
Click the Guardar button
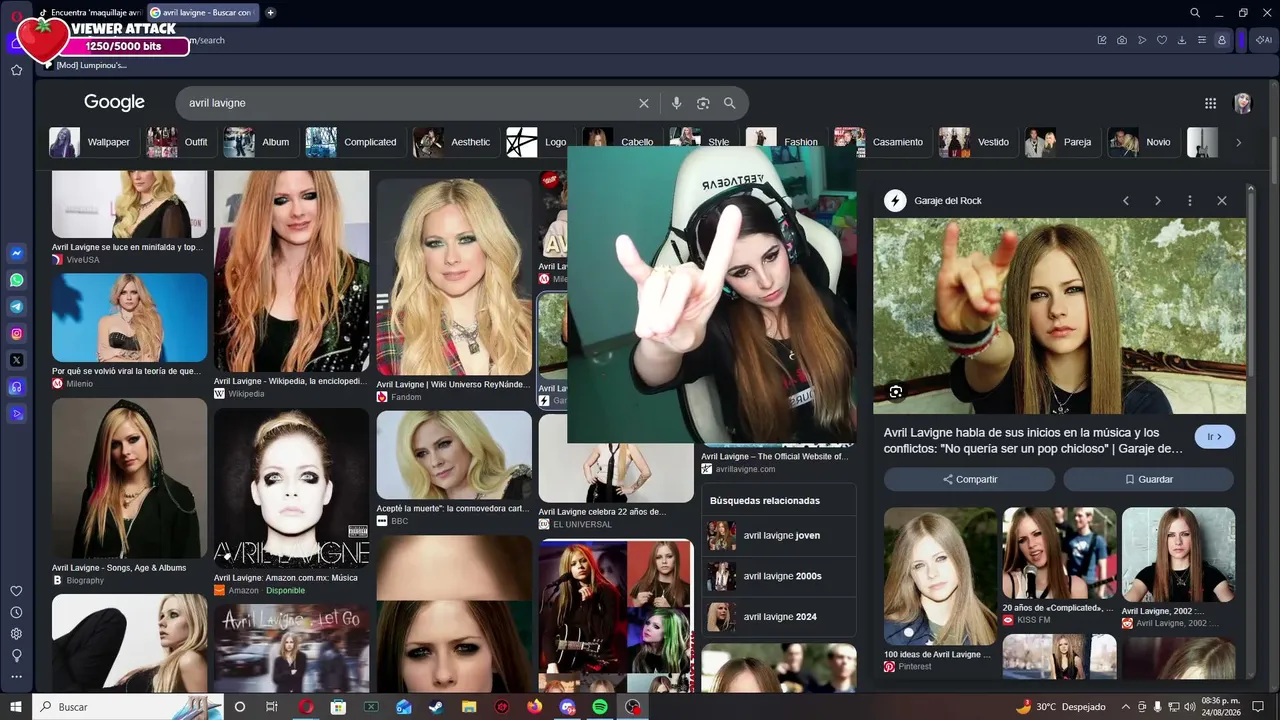coord(1149,479)
